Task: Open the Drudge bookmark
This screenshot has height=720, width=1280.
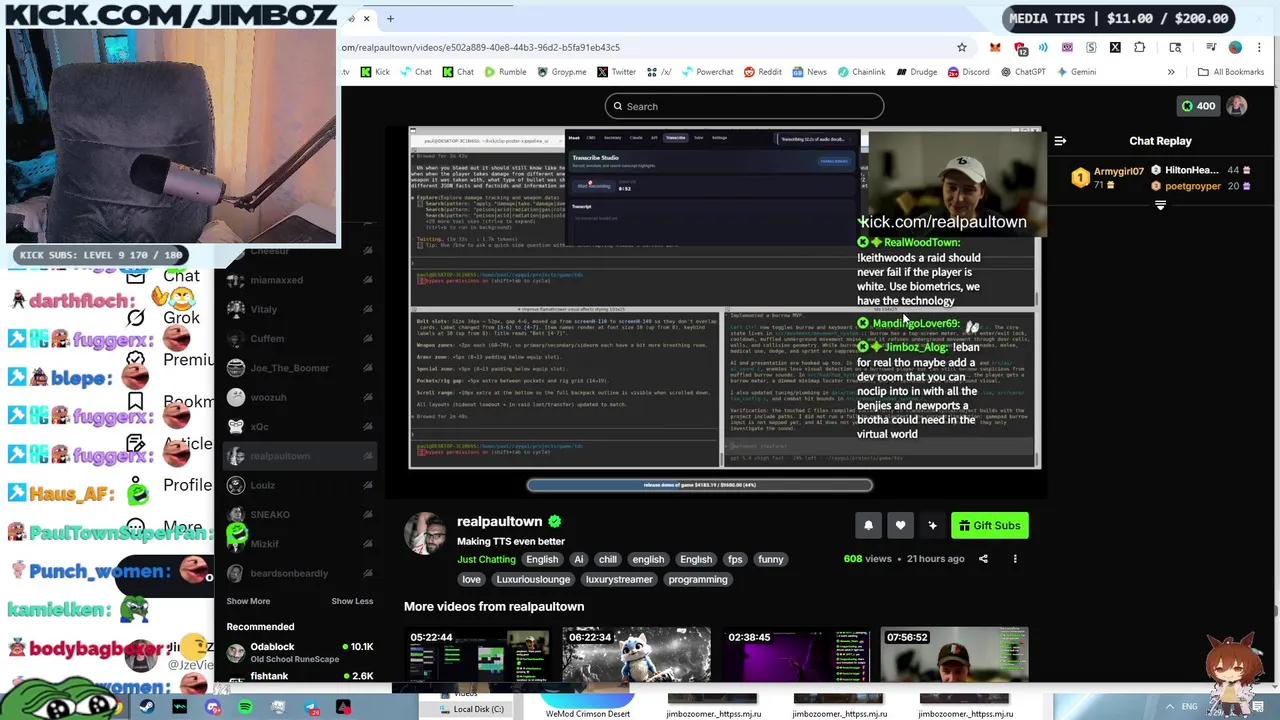Action: (916, 72)
